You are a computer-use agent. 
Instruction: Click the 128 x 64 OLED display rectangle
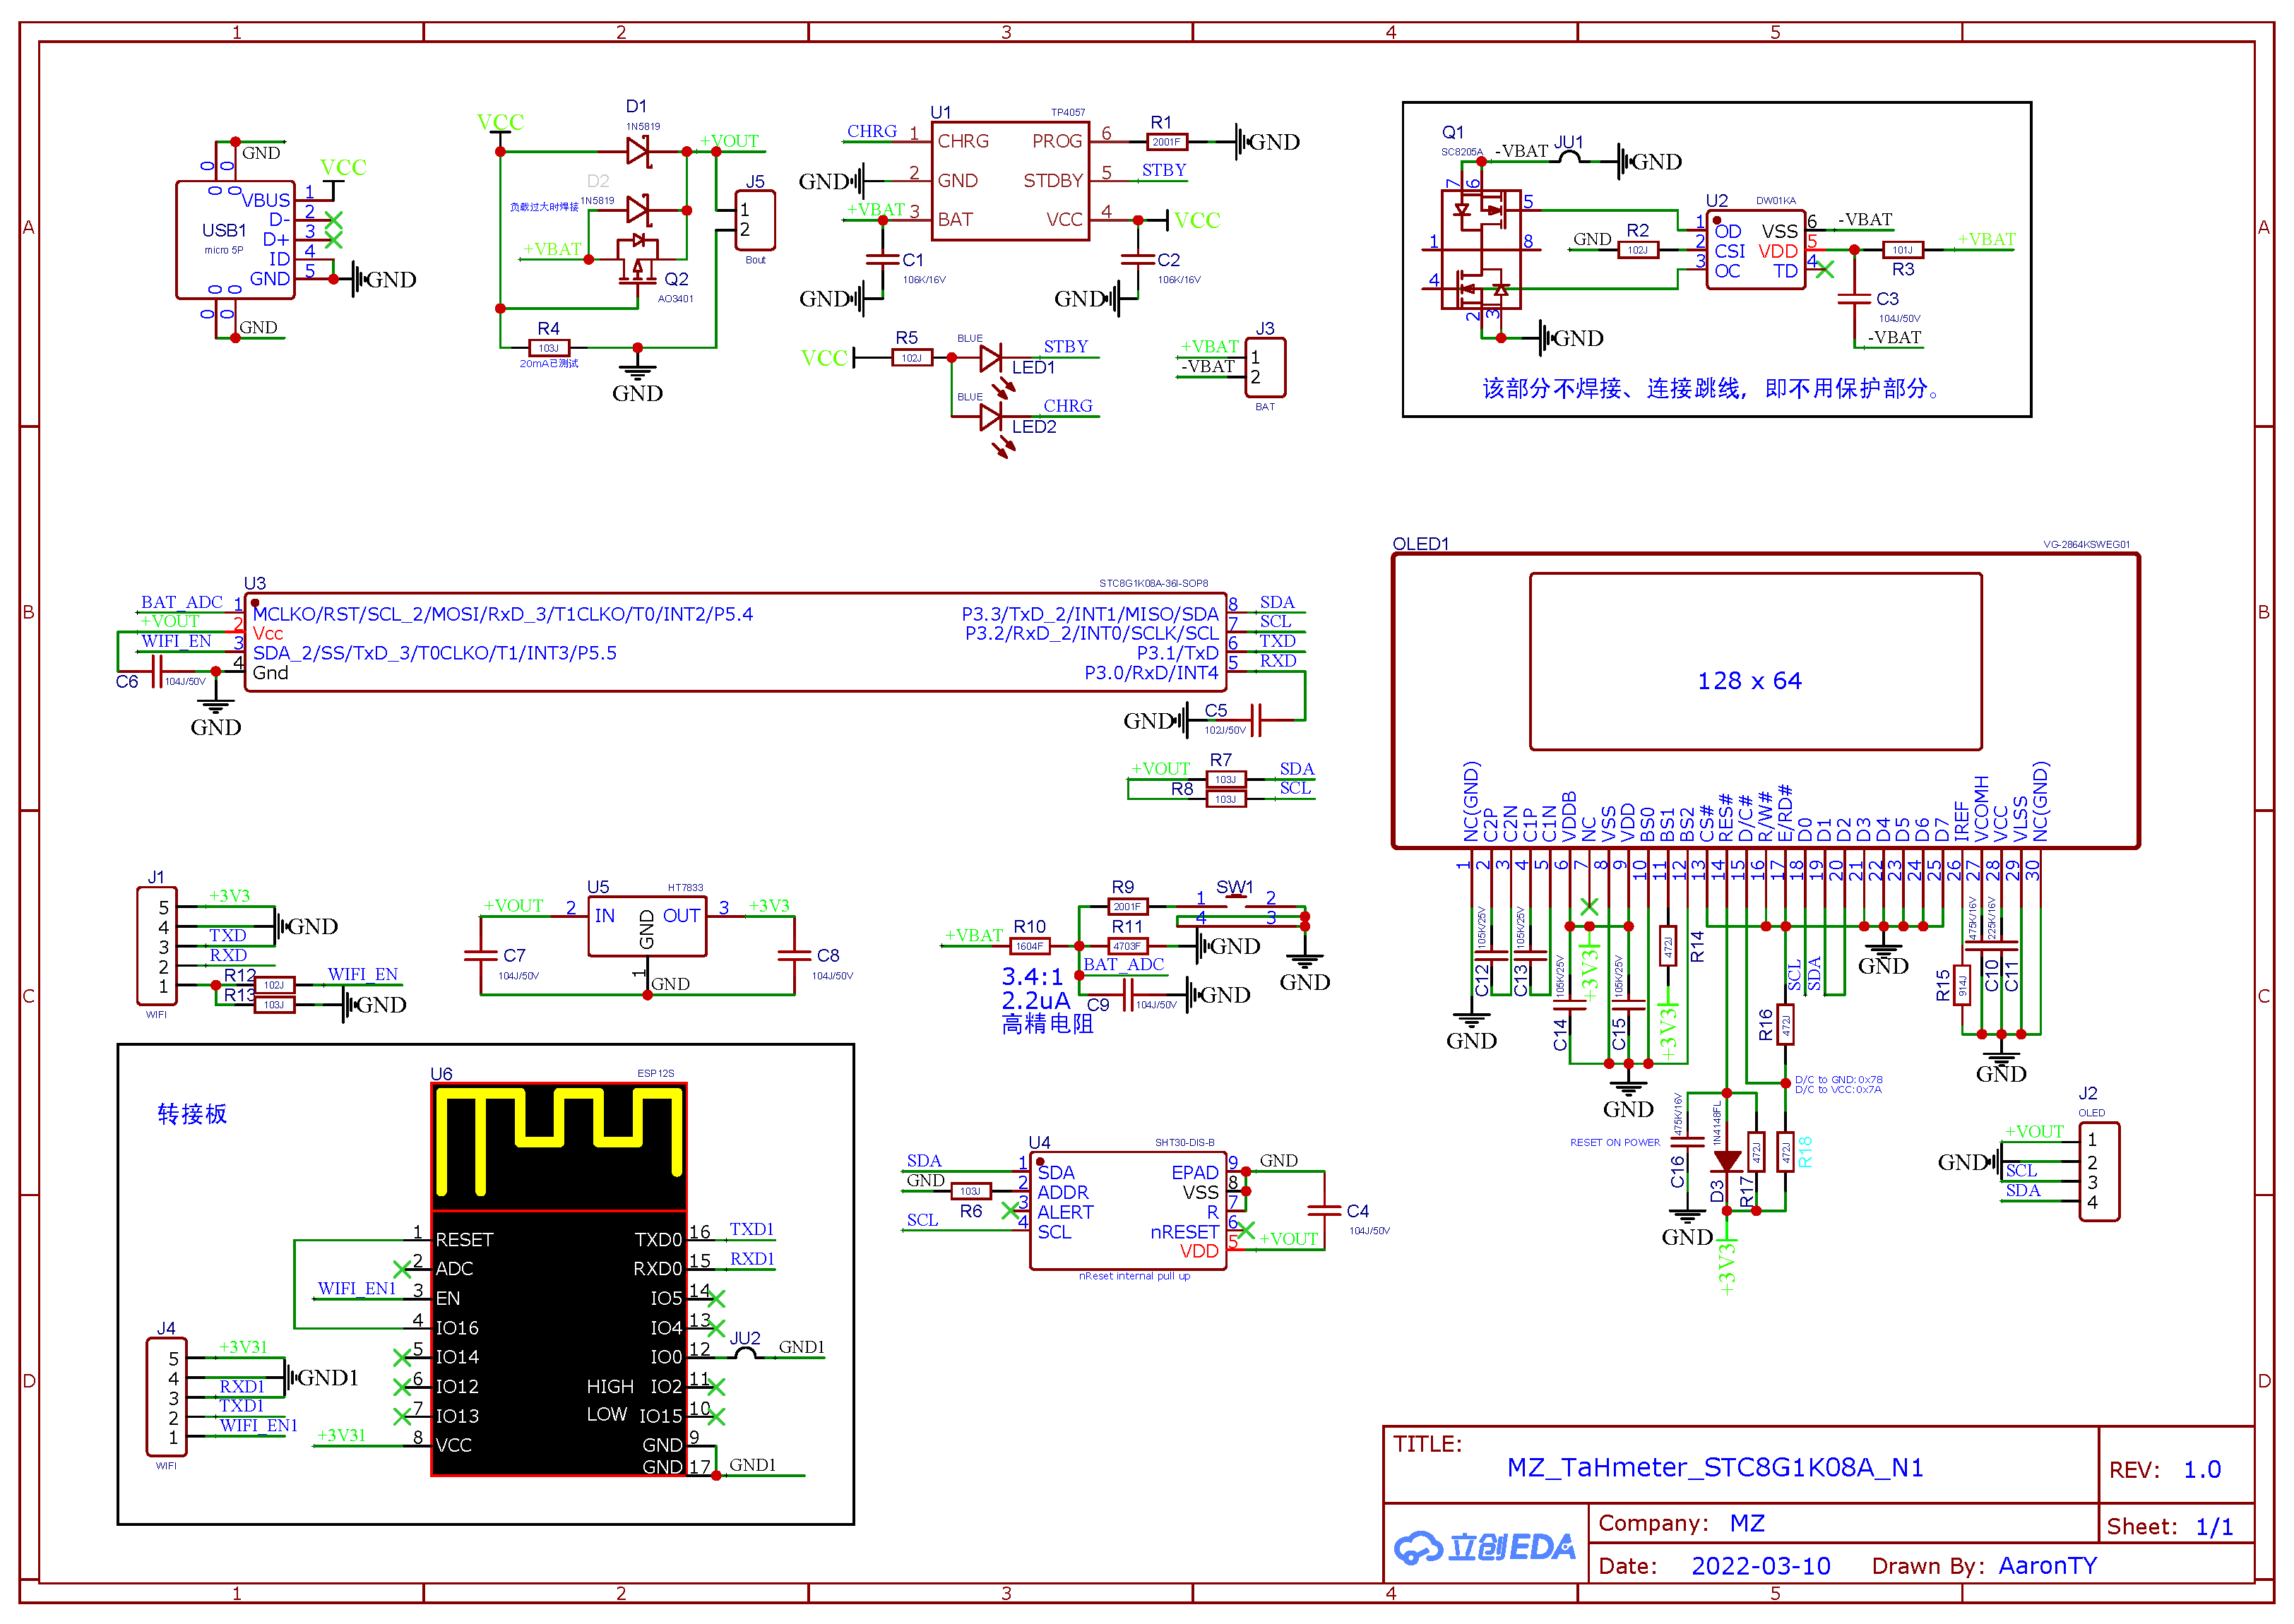(1755, 661)
